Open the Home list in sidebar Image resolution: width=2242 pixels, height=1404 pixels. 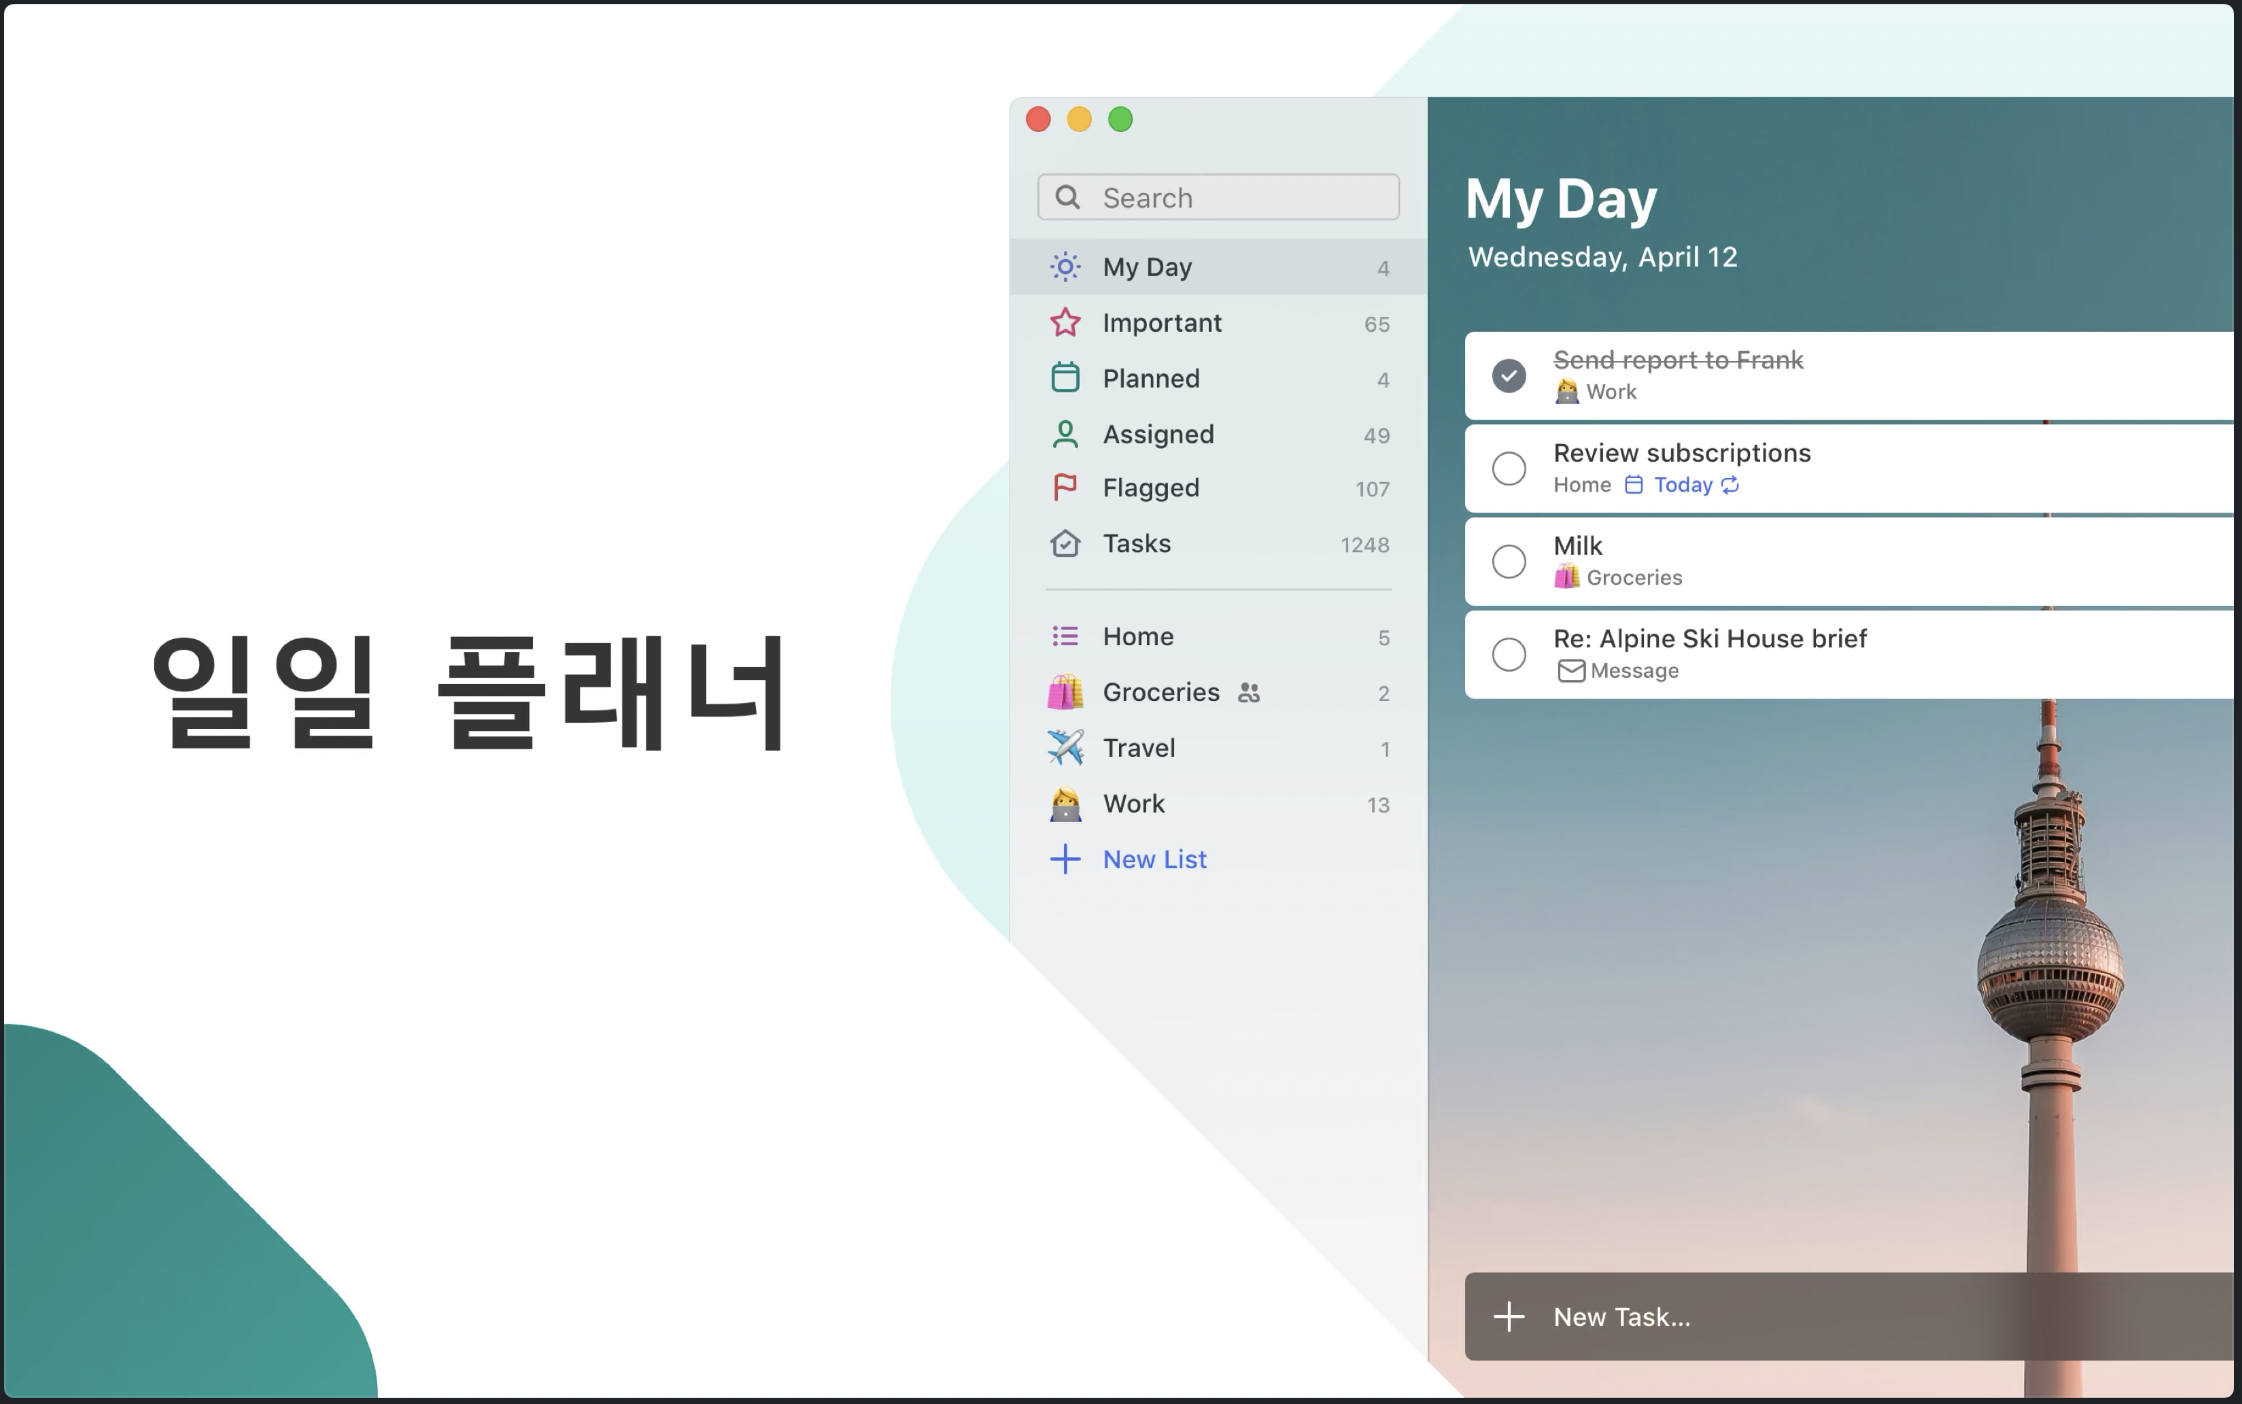coord(1138,637)
